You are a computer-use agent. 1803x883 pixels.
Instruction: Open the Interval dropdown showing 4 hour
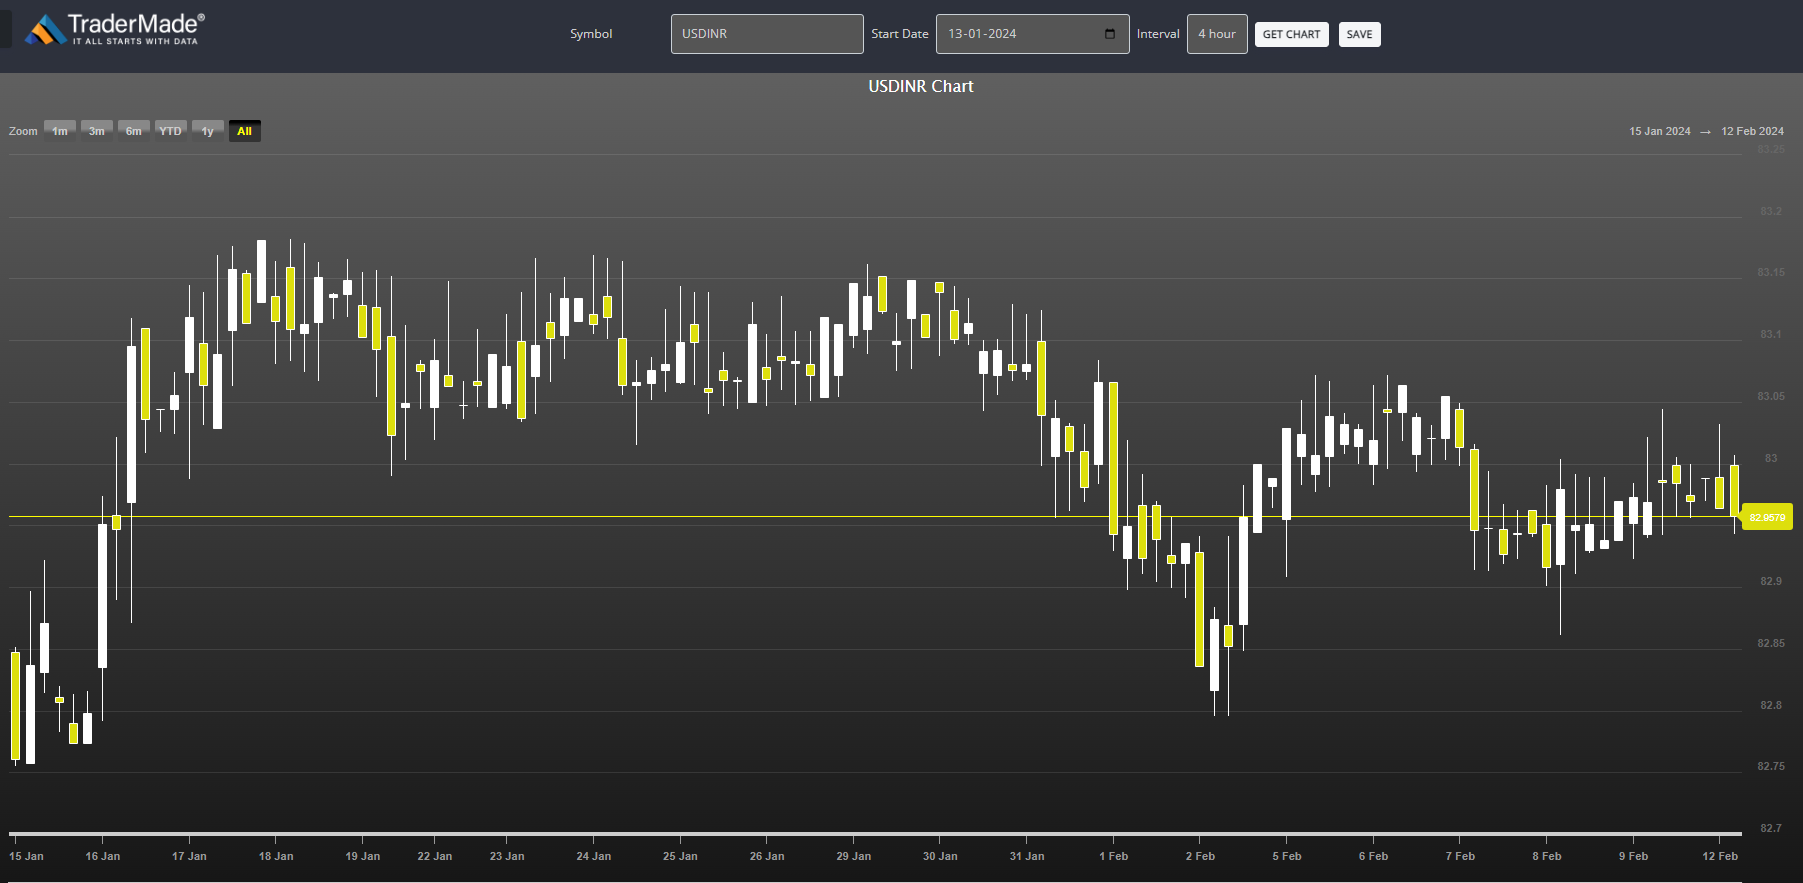pyautogui.click(x=1217, y=34)
